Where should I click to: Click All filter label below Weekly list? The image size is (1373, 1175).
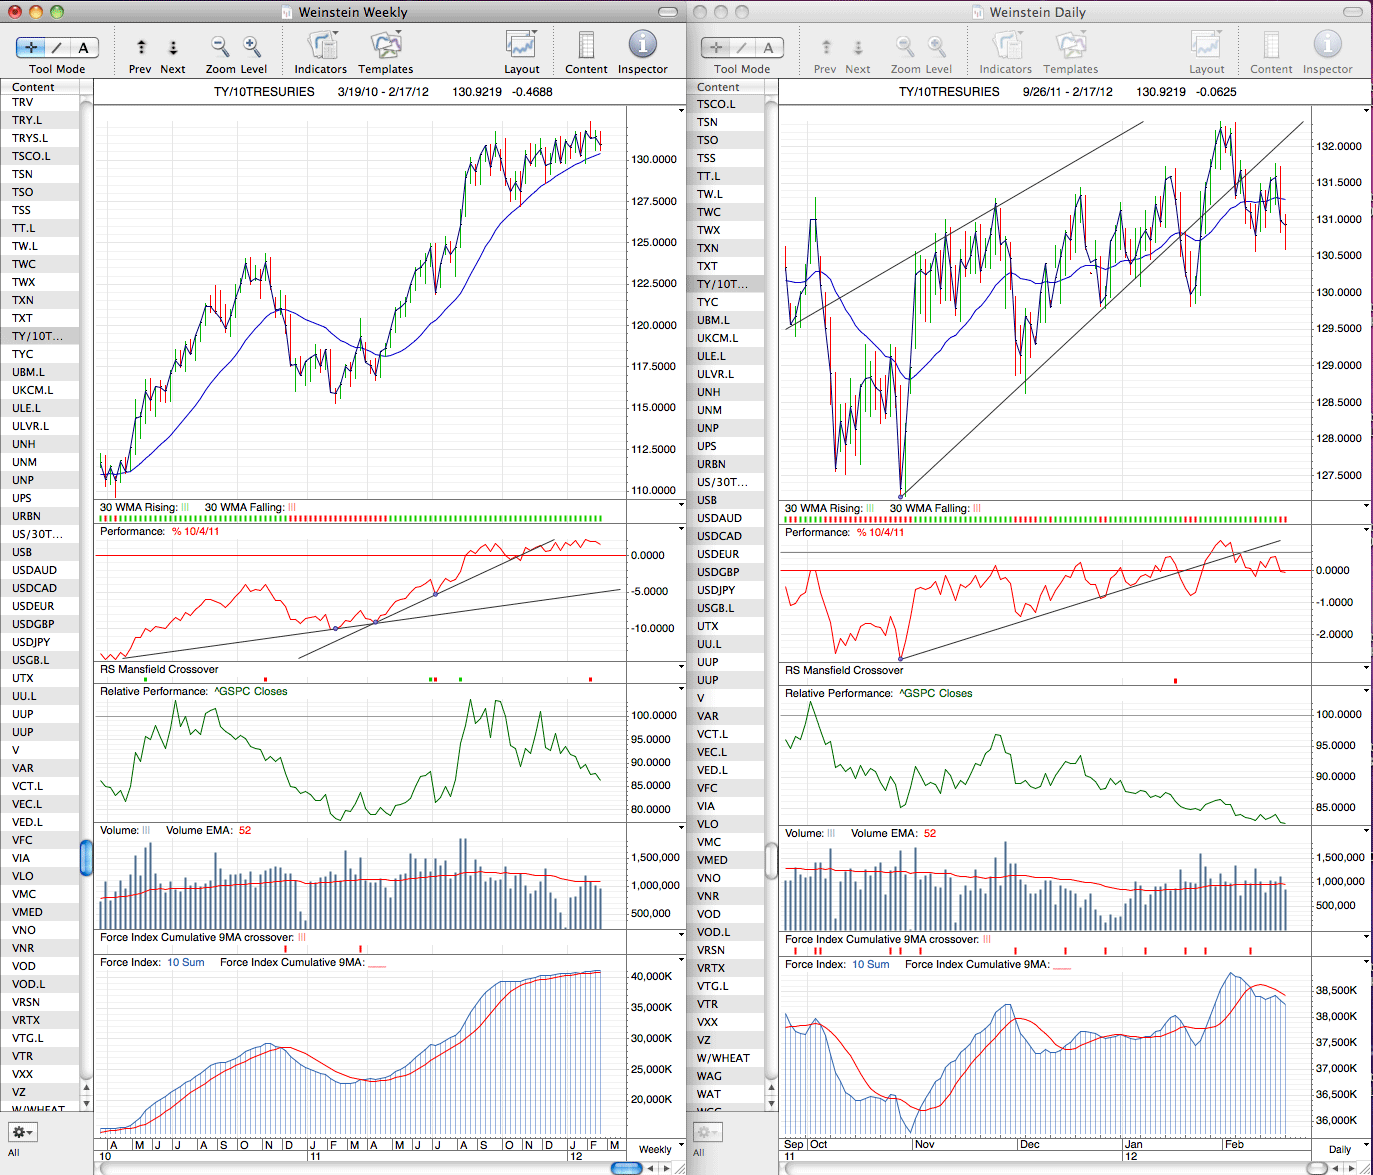(14, 1152)
